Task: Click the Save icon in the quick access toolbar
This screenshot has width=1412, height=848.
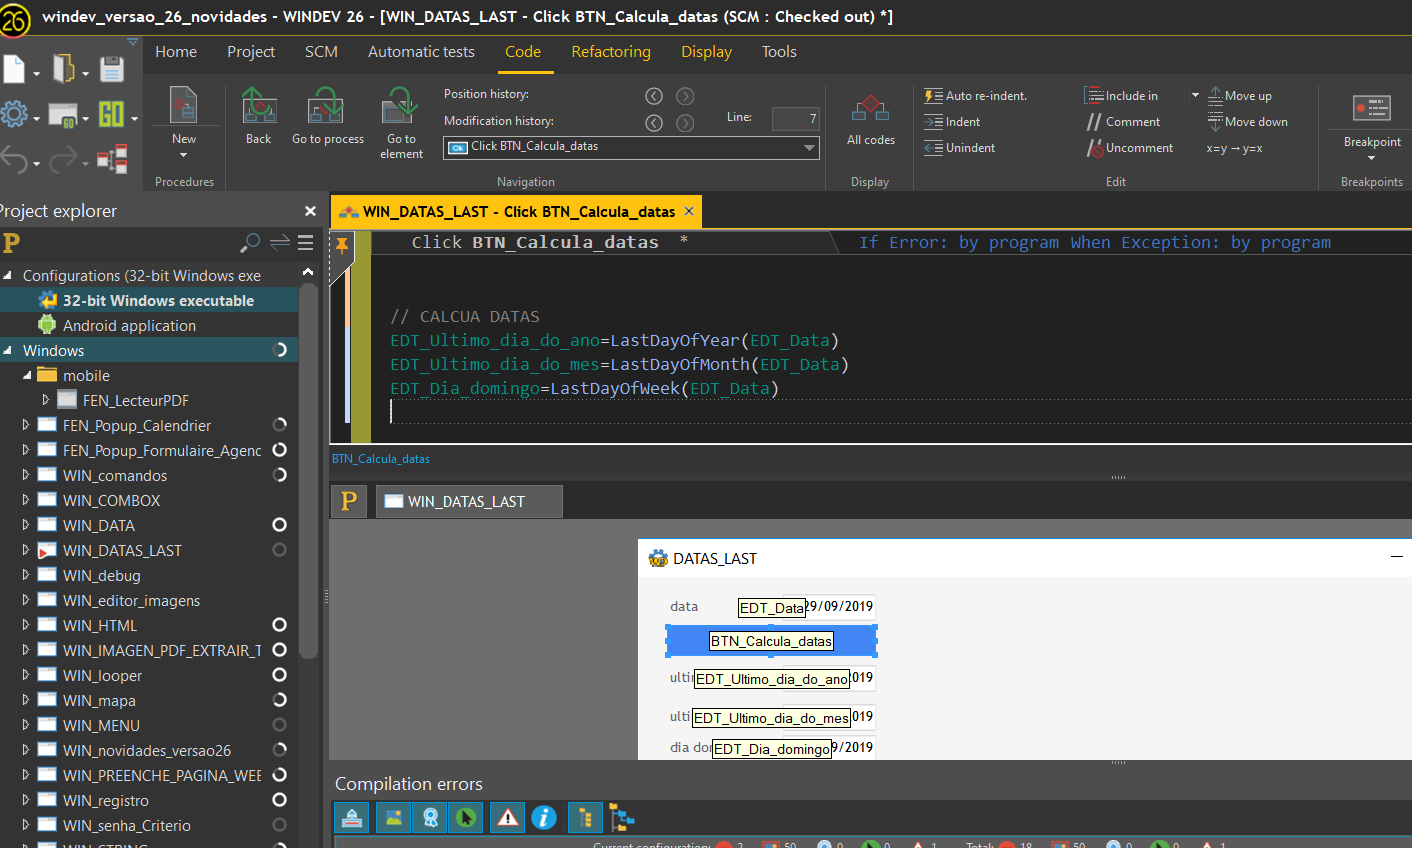Action: (x=111, y=68)
